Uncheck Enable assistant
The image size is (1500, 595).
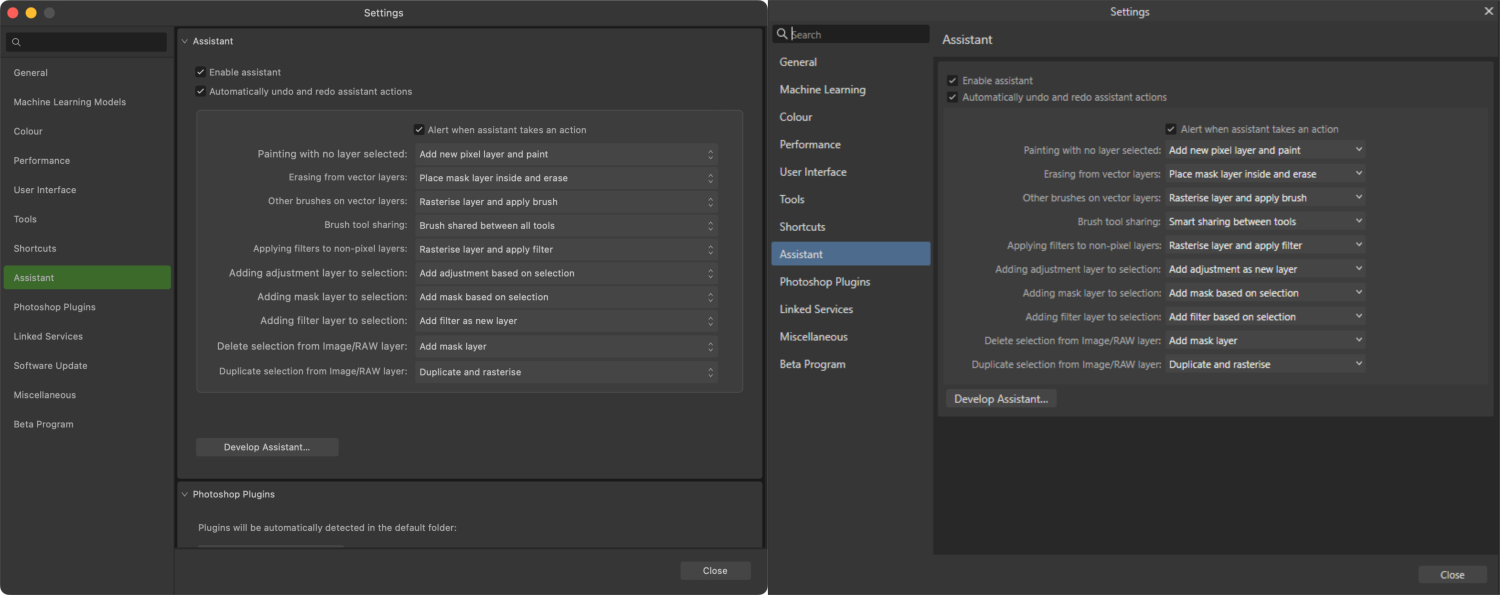[199, 71]
